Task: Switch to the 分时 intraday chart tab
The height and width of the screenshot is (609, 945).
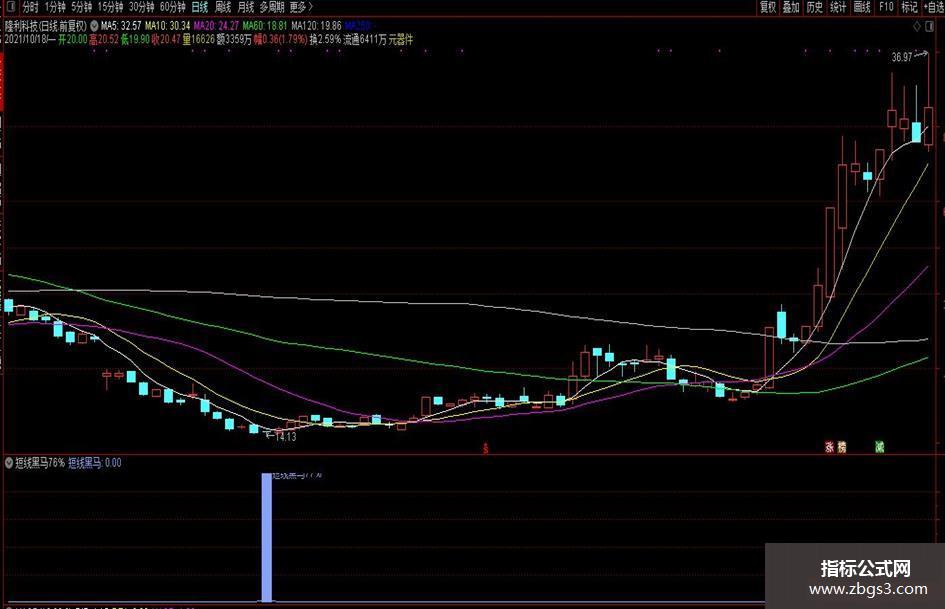Action: point(30,7)
